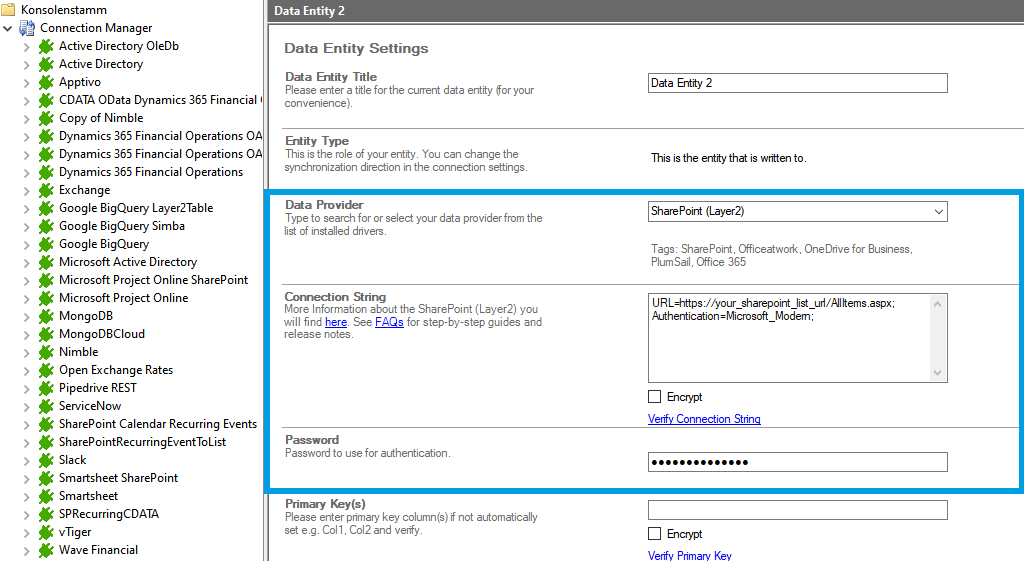Select the Pipedrive REST tree entry
The width and height of the screenshot is (1024, 561).
click(x=98, y=388)
